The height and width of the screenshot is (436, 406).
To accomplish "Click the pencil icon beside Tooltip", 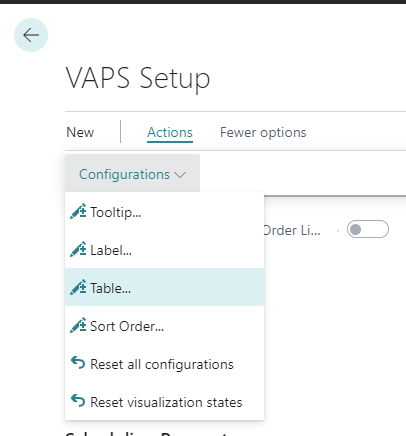I will [78, 211].
